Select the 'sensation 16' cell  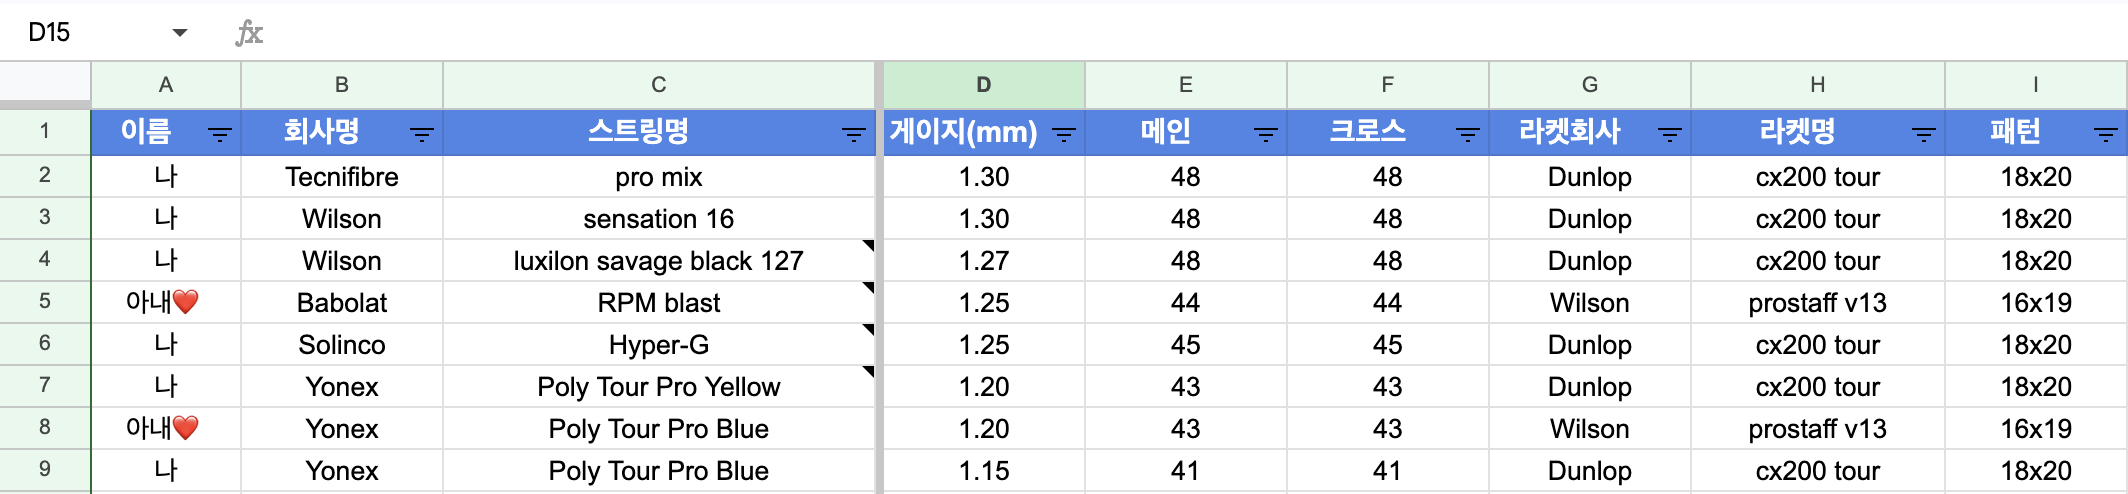[659, 218]
